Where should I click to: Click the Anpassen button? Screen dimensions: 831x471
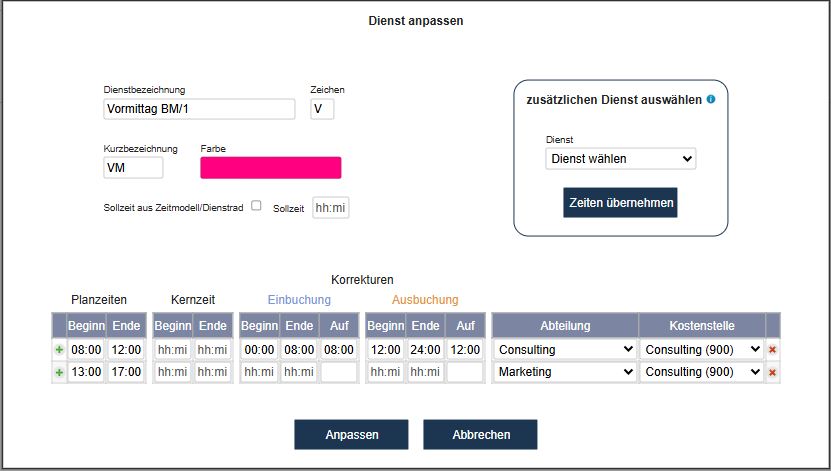point(351,434)
